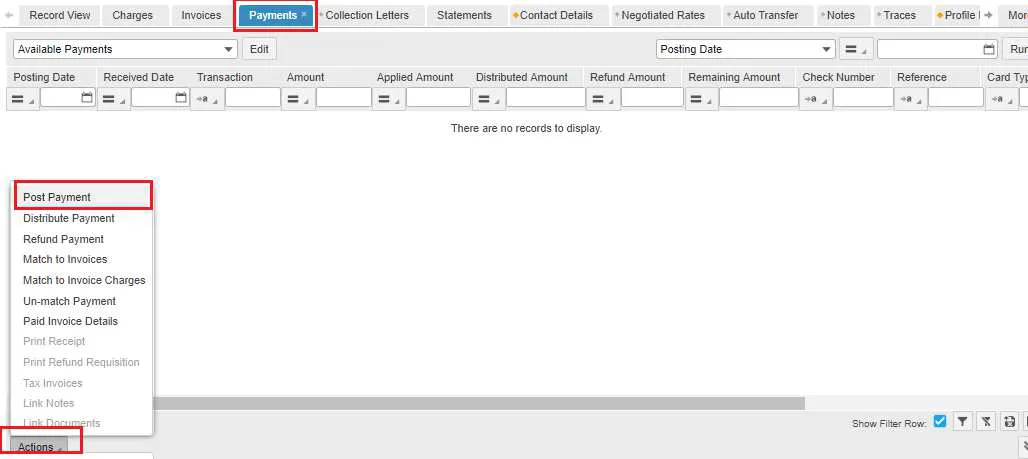1028x459 pixels.
Task: Click the Refund Amount filter input field
Action: pos(652,98)
